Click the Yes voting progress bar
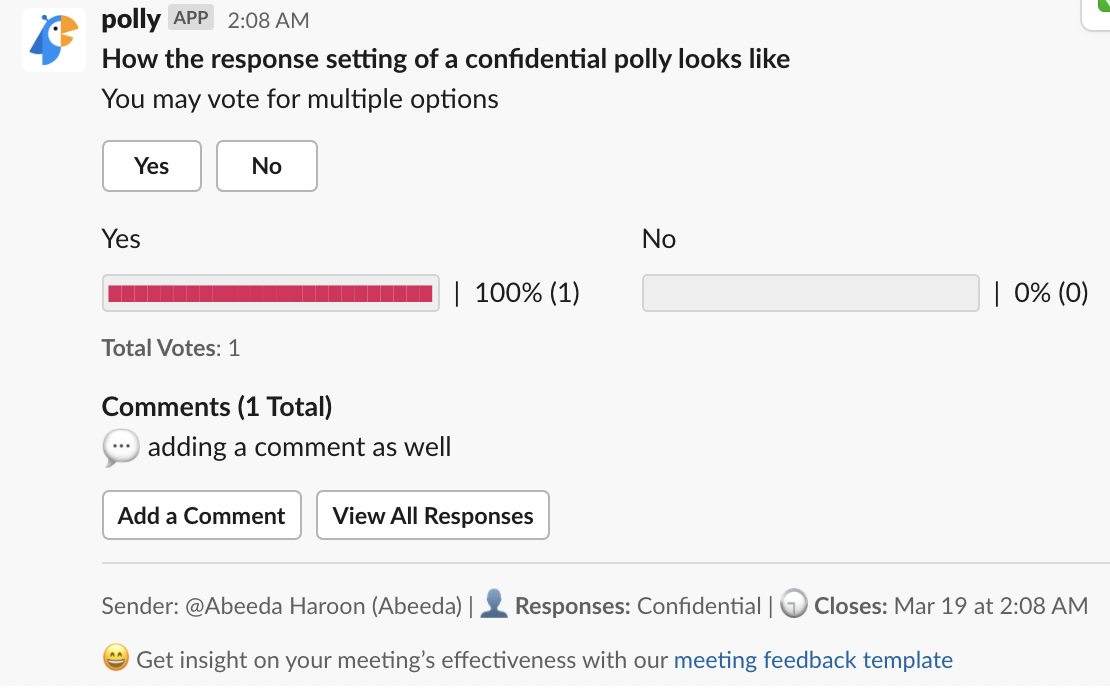 (x=270, y=293)
